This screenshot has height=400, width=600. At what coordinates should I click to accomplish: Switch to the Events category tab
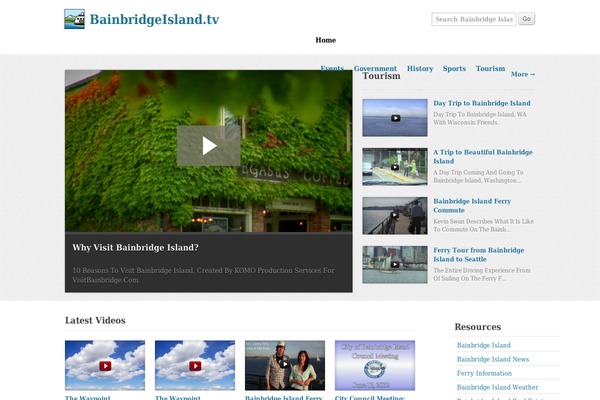(332, 69)
